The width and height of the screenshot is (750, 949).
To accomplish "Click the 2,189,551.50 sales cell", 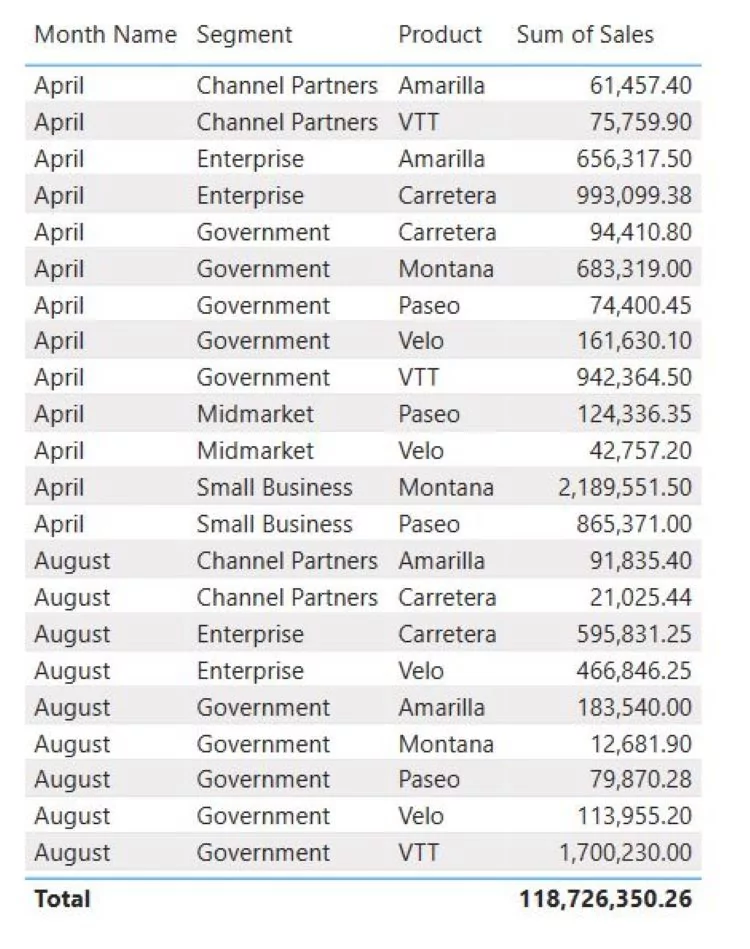I will coord(625,488).
